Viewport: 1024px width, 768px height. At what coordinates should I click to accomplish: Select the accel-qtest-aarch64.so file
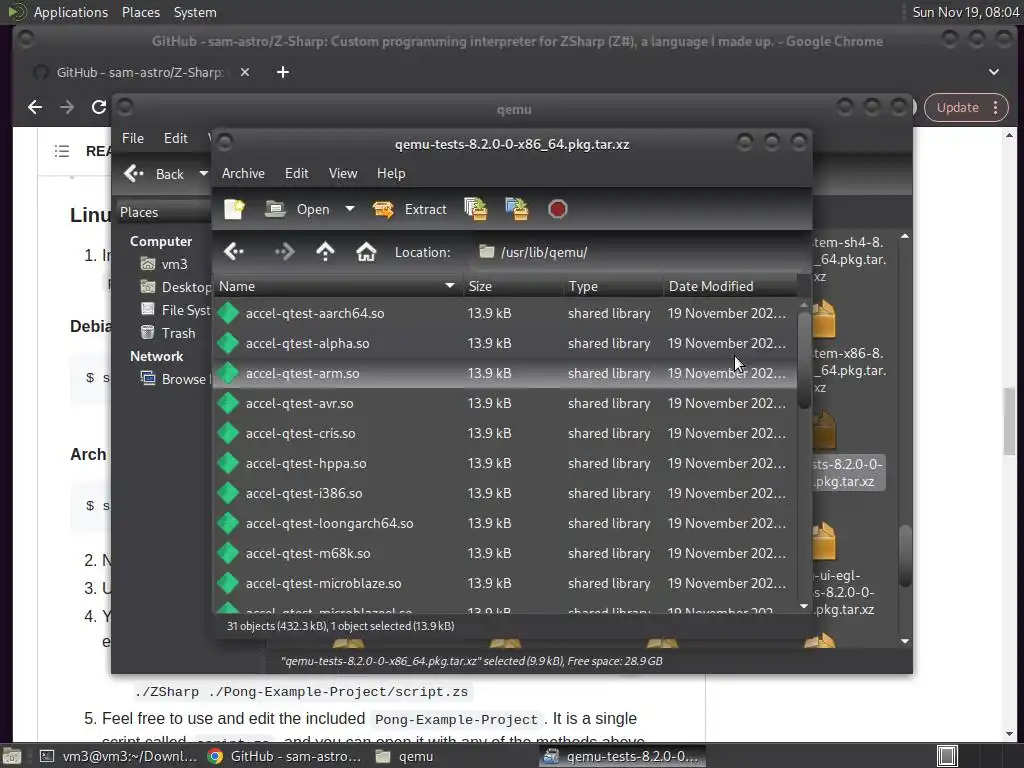505,313
